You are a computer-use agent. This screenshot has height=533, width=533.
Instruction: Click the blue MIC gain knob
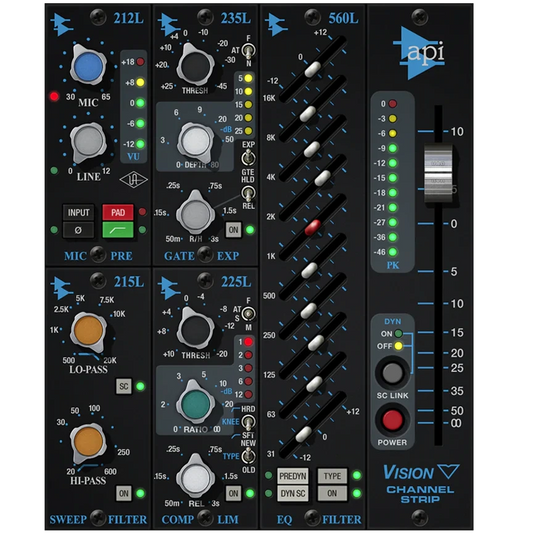click(88, 66)
